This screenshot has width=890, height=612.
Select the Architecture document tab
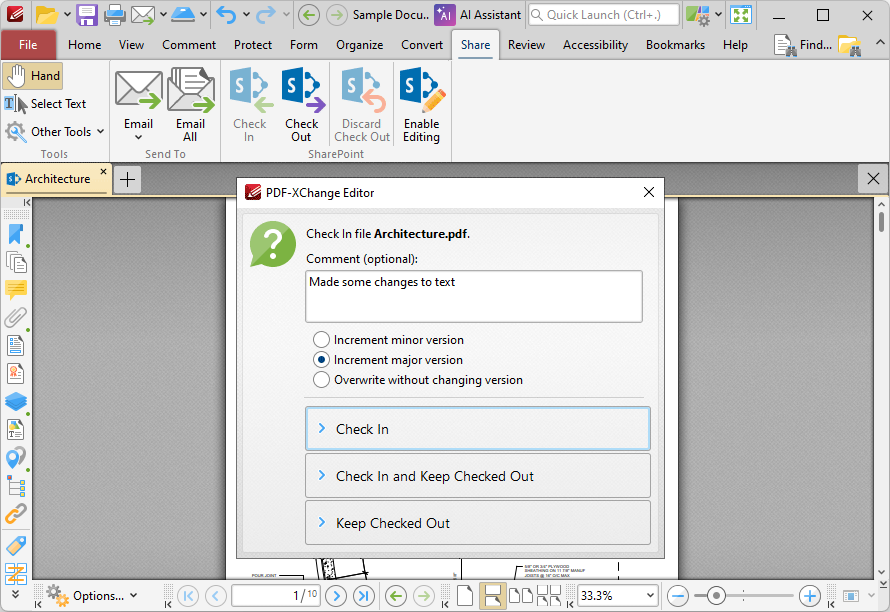coord(54,179)
